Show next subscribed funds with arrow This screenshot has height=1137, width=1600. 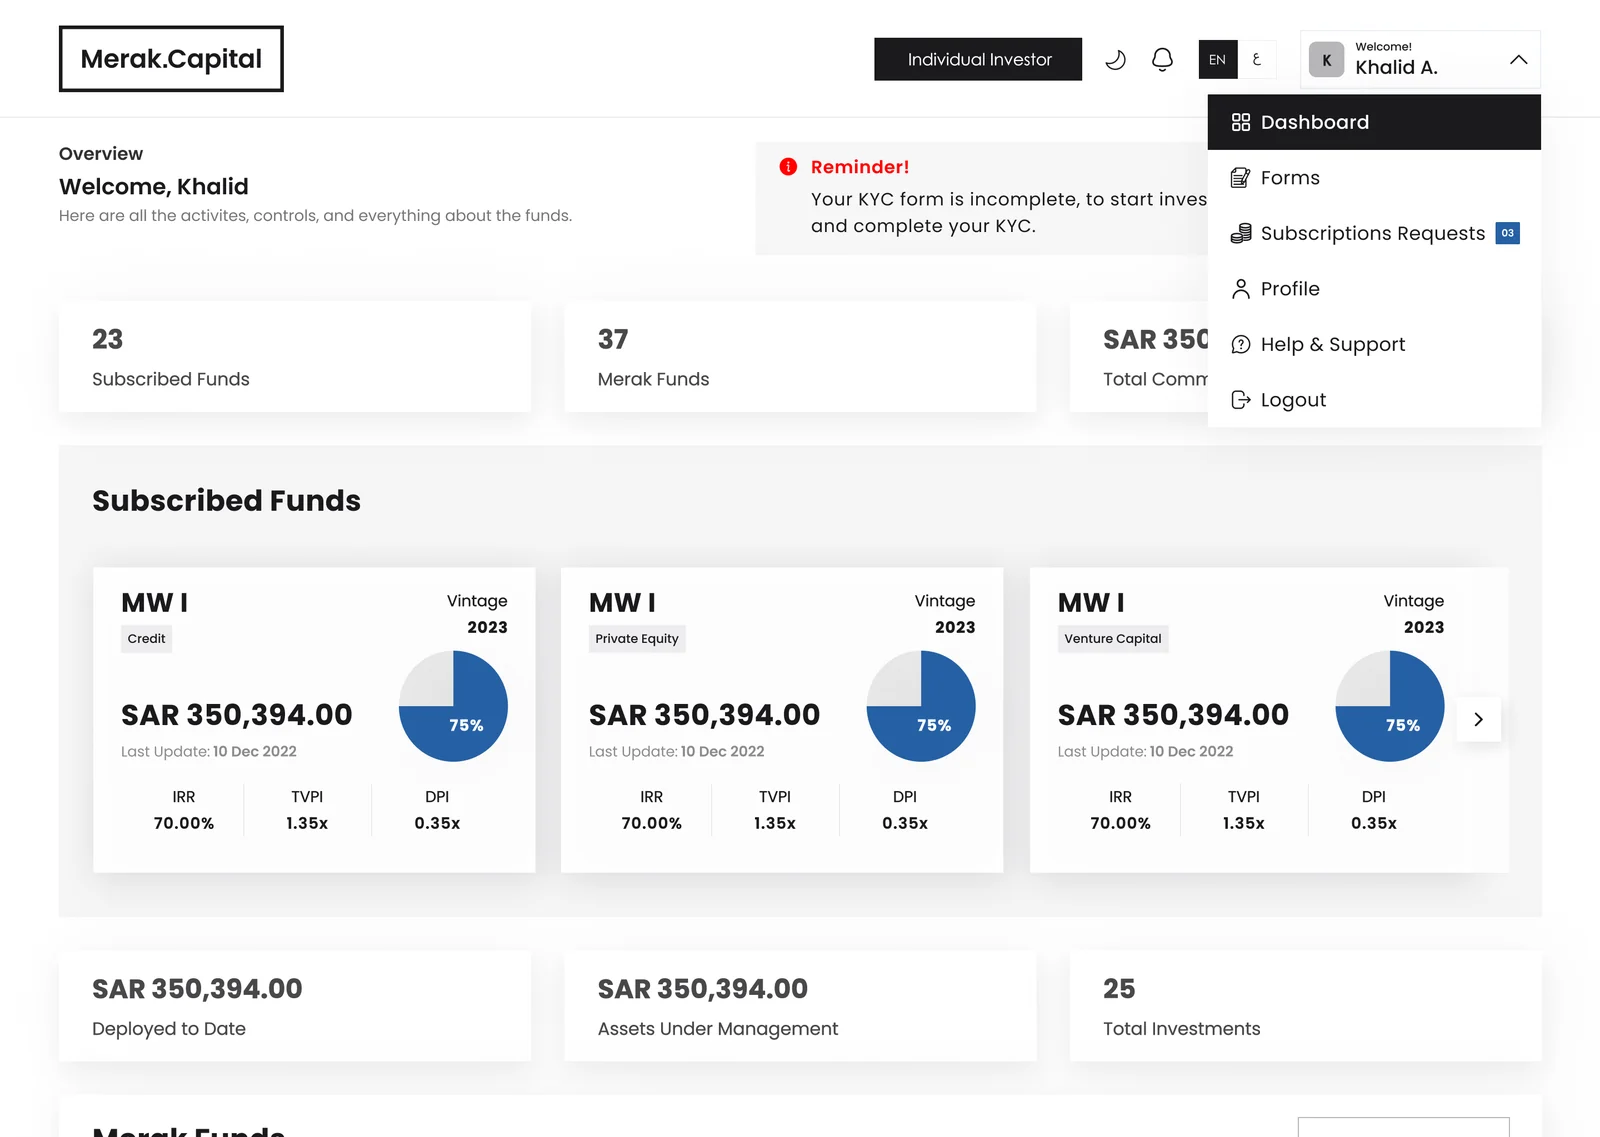click(1479, 719)
